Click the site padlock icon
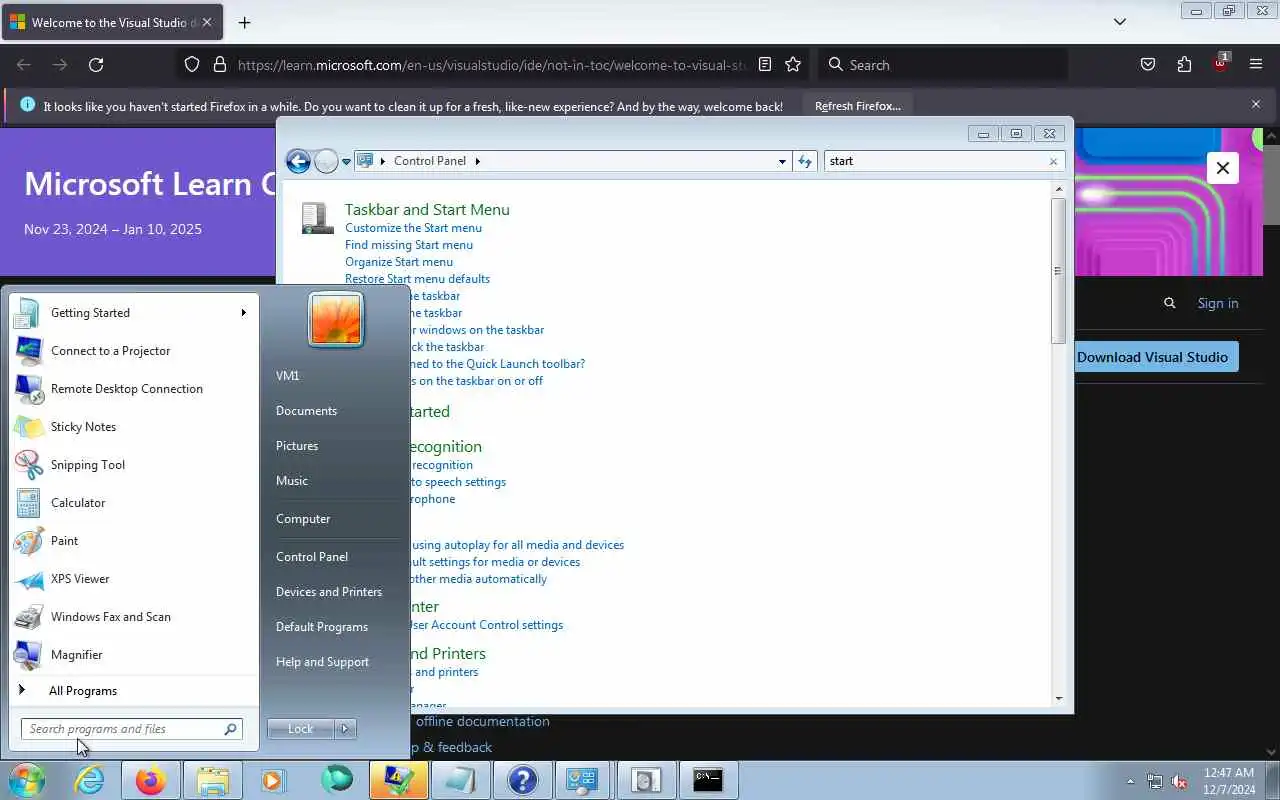The image size is (1280, 800). coord(220,65)
